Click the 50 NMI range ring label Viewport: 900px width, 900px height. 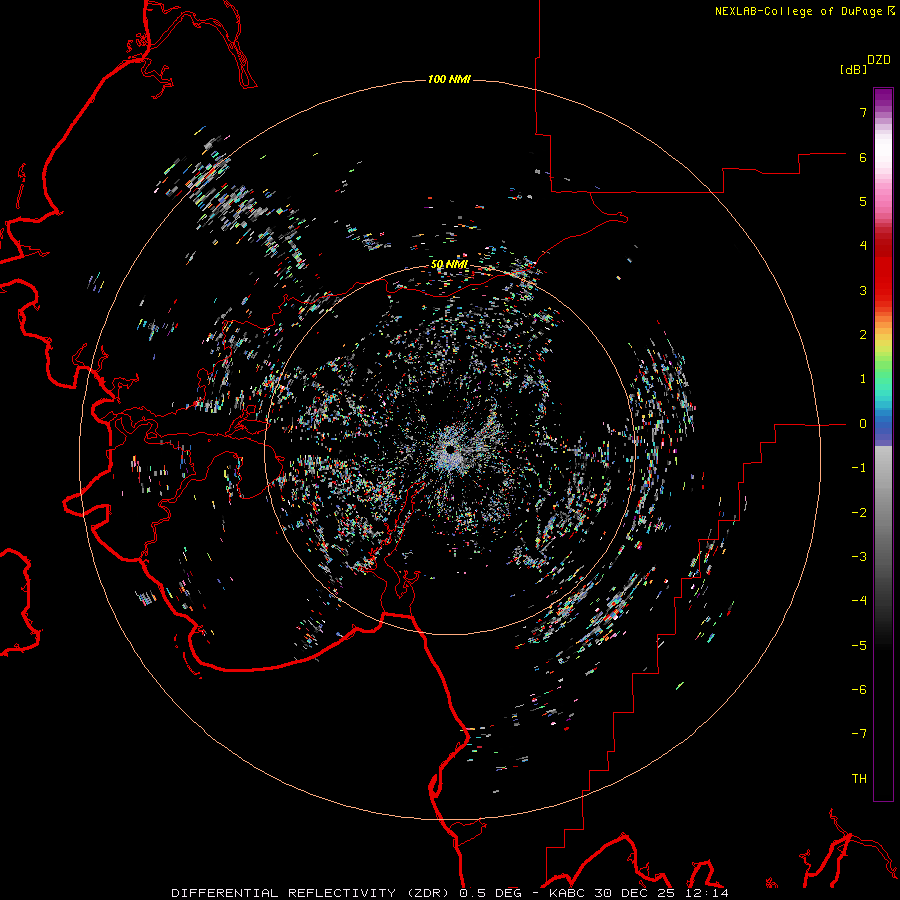pos(449,264)
